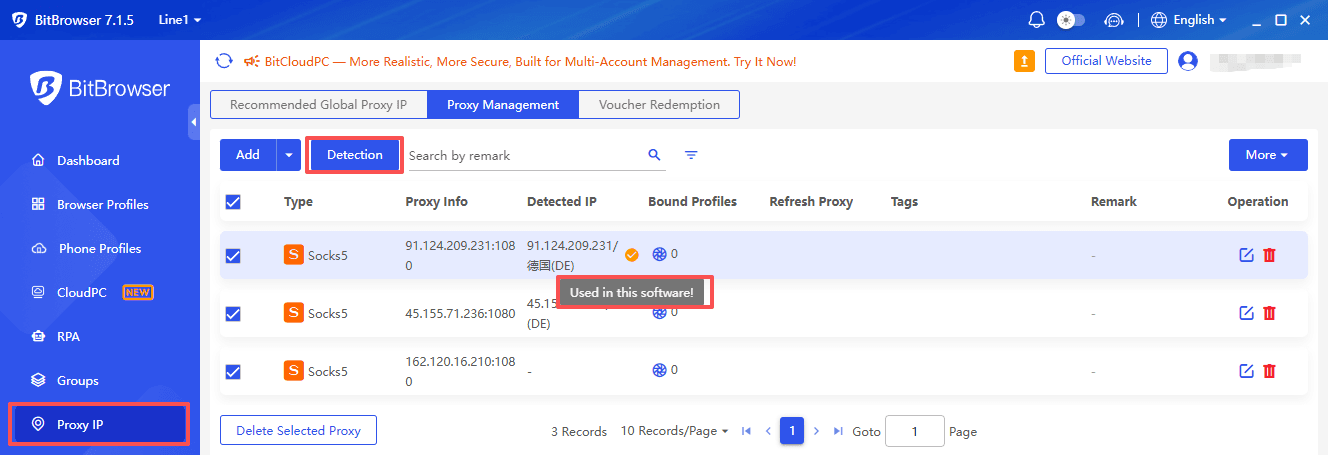Screen dimensions: 1328x455
Task: Select Proxy IP in the sidebar
Action: coord(99,424)
